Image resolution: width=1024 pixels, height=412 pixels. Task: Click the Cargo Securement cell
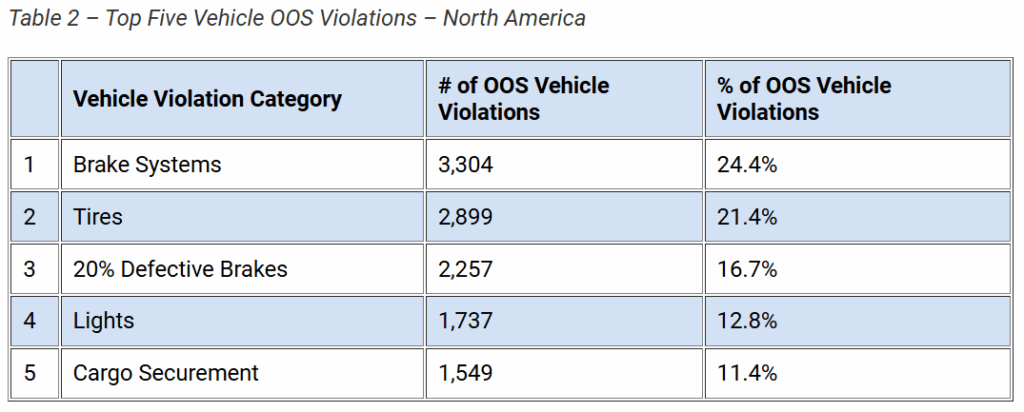point(166,373)
